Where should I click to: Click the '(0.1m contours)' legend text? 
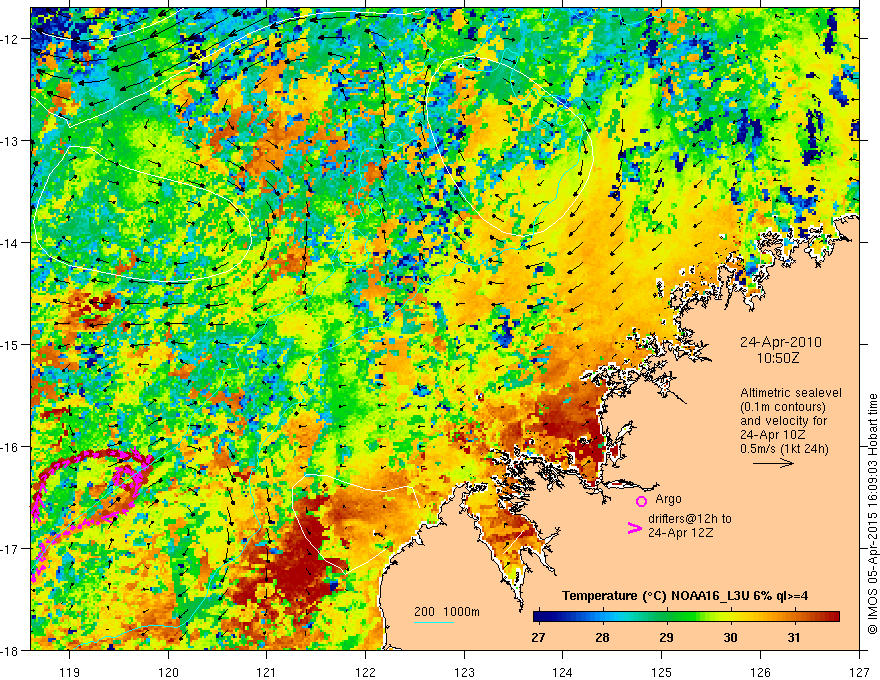[x=783, y=407]
